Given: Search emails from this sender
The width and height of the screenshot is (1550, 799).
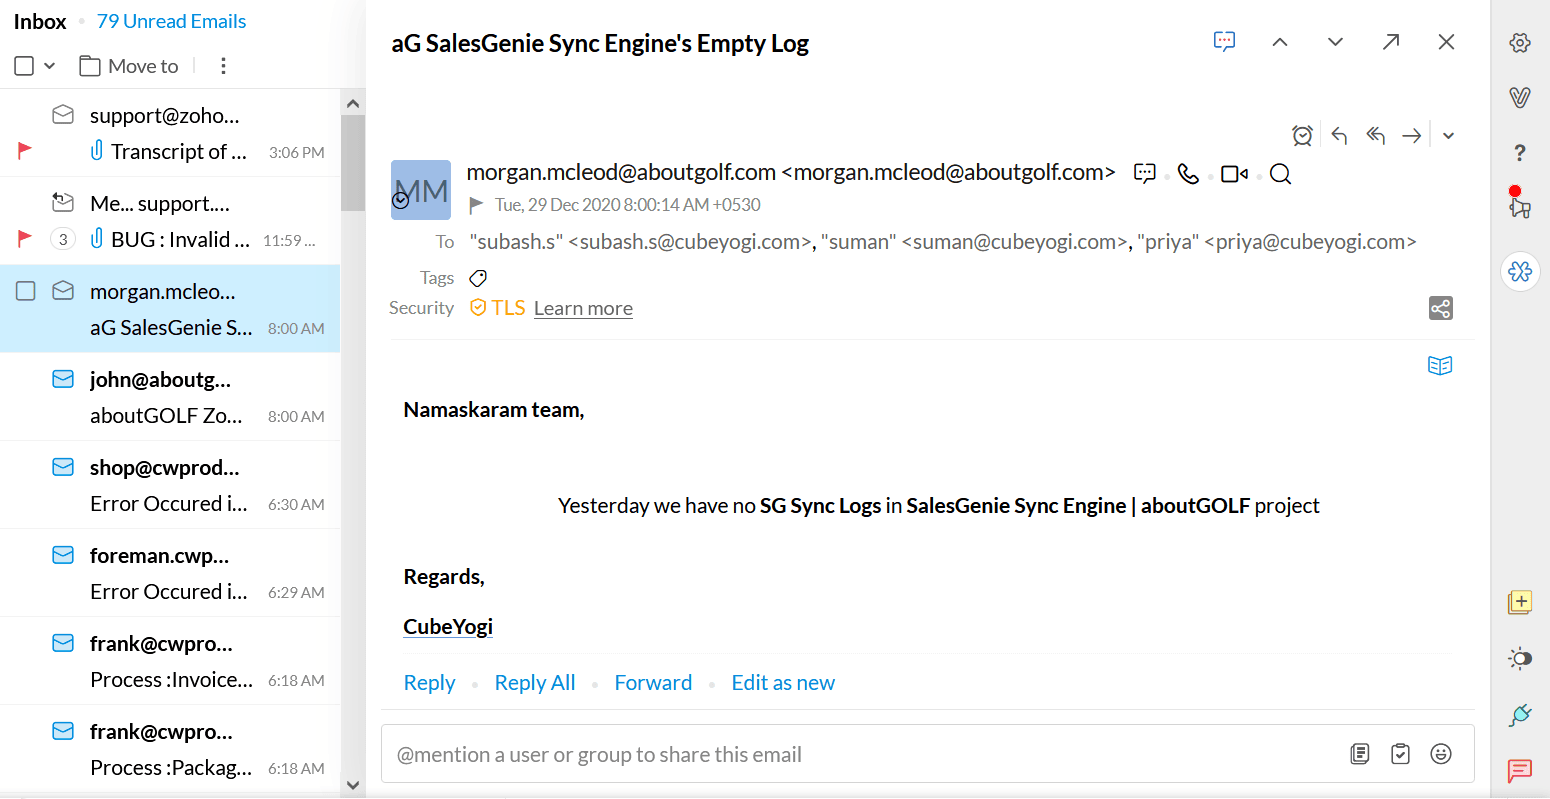Looking at the screenshot, I should click(x=1280, y=174).
